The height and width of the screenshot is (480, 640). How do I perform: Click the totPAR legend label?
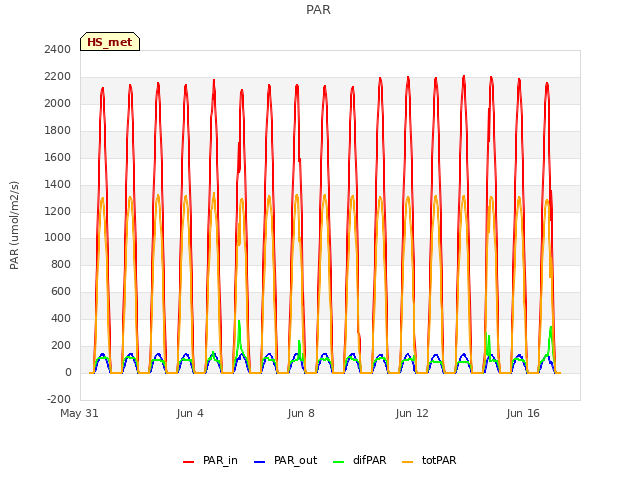pos(439,460)
